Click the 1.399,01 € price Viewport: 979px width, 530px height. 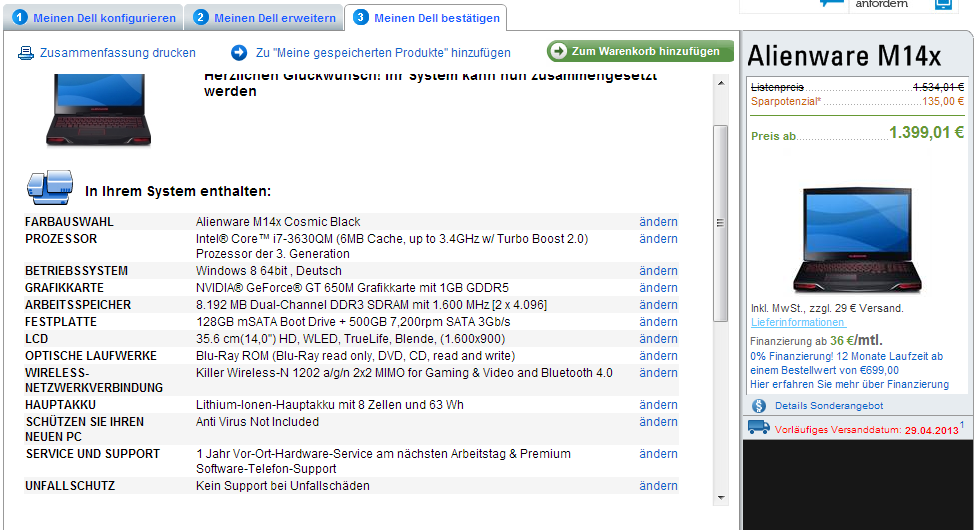tap(926, 132)
